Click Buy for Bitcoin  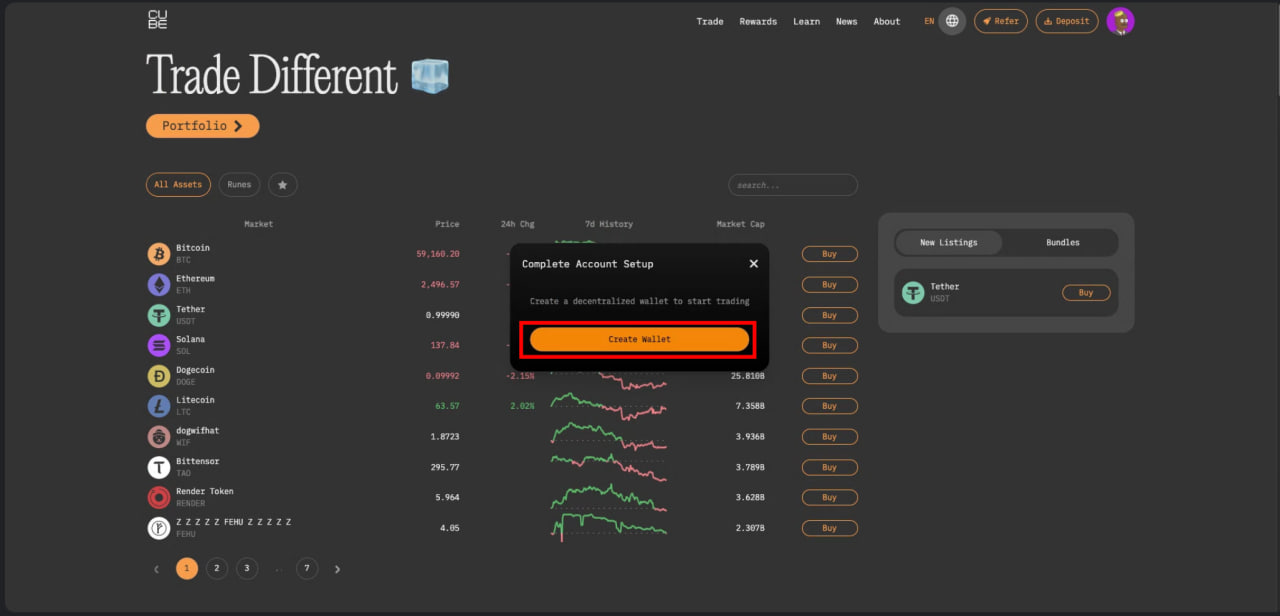click(x=830, y=254)
